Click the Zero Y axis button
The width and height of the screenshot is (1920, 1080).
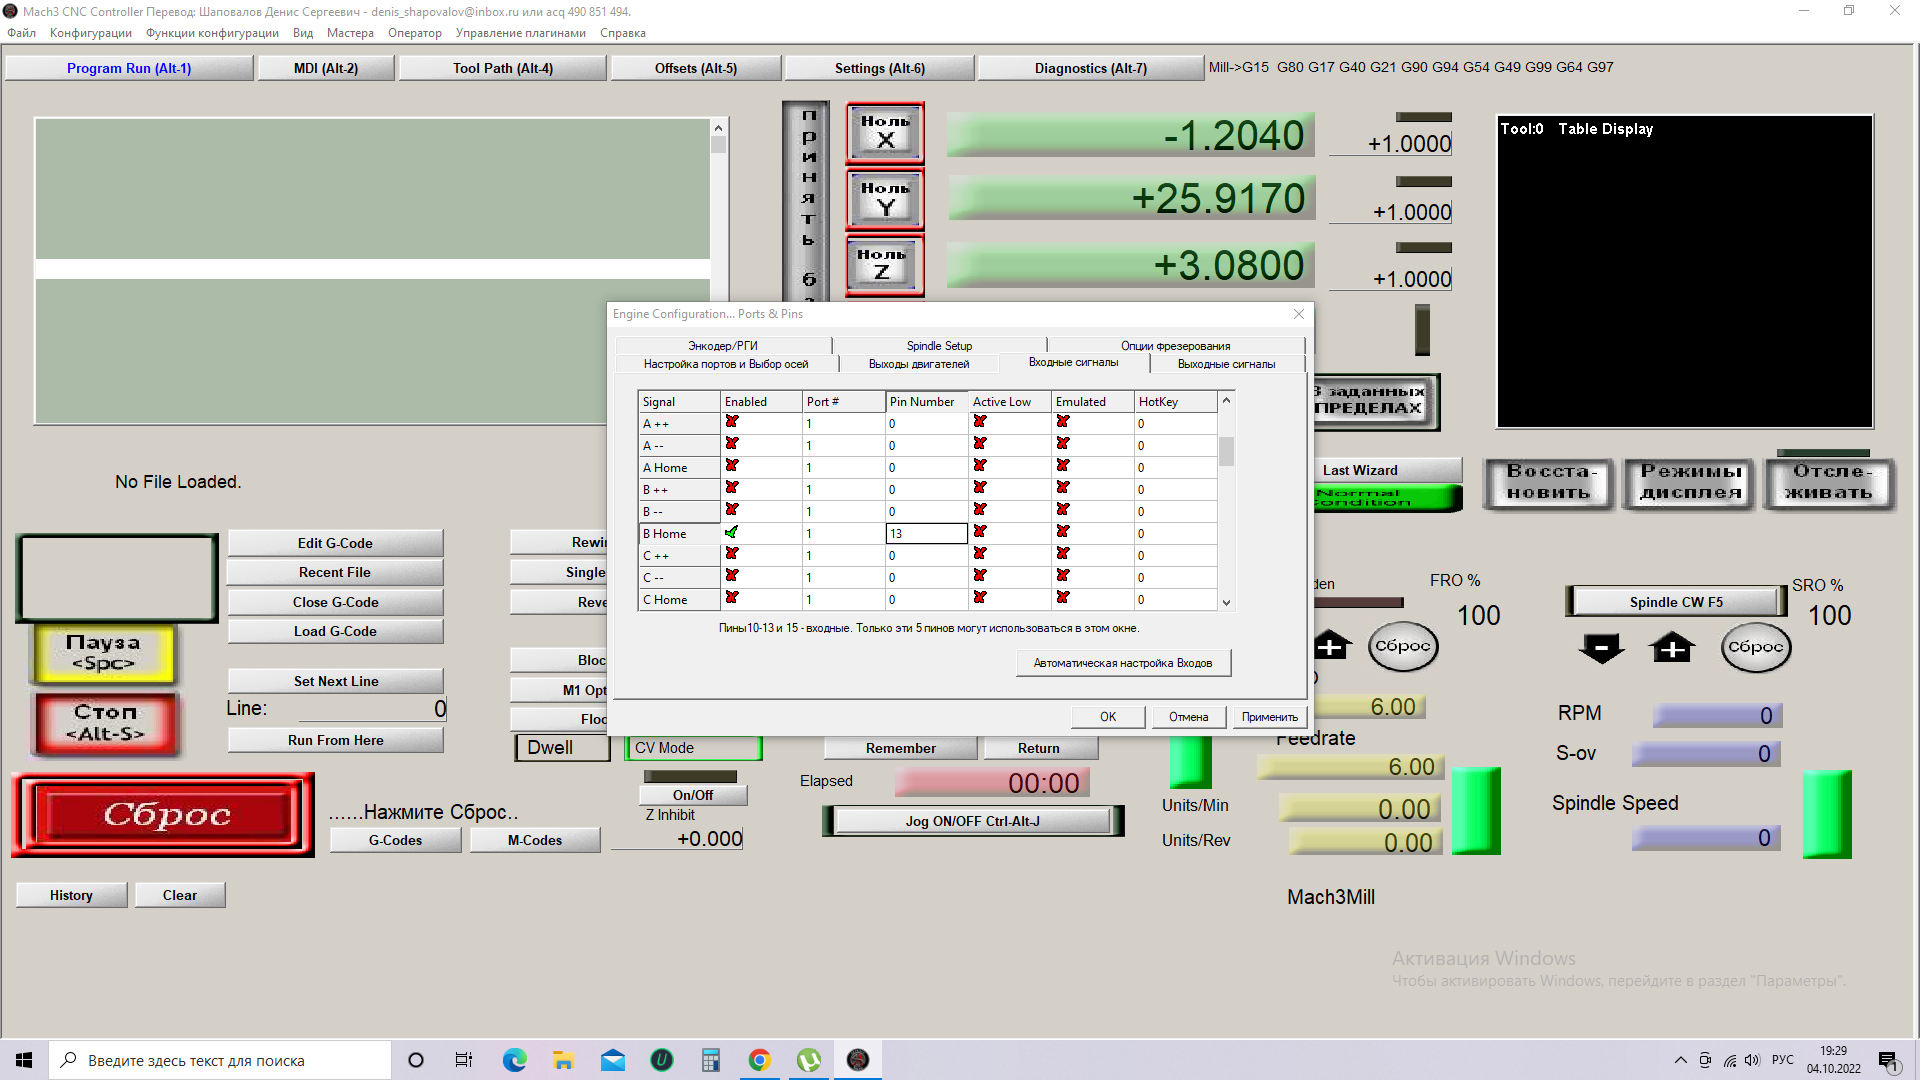tap(885, 199)
